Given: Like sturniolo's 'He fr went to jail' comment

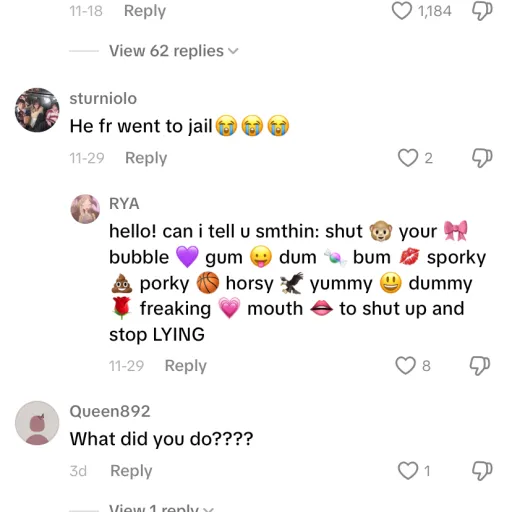Looking at the screenshot, I should coord(408,158).
